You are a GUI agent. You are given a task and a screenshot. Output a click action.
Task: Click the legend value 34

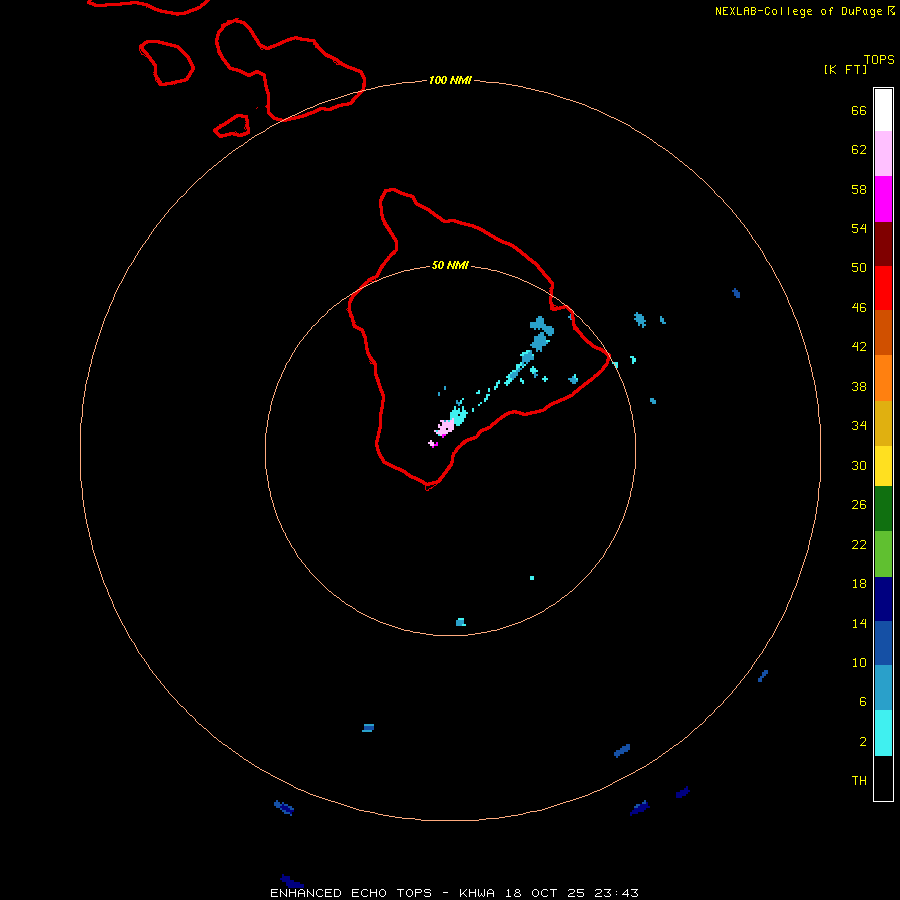859,425
